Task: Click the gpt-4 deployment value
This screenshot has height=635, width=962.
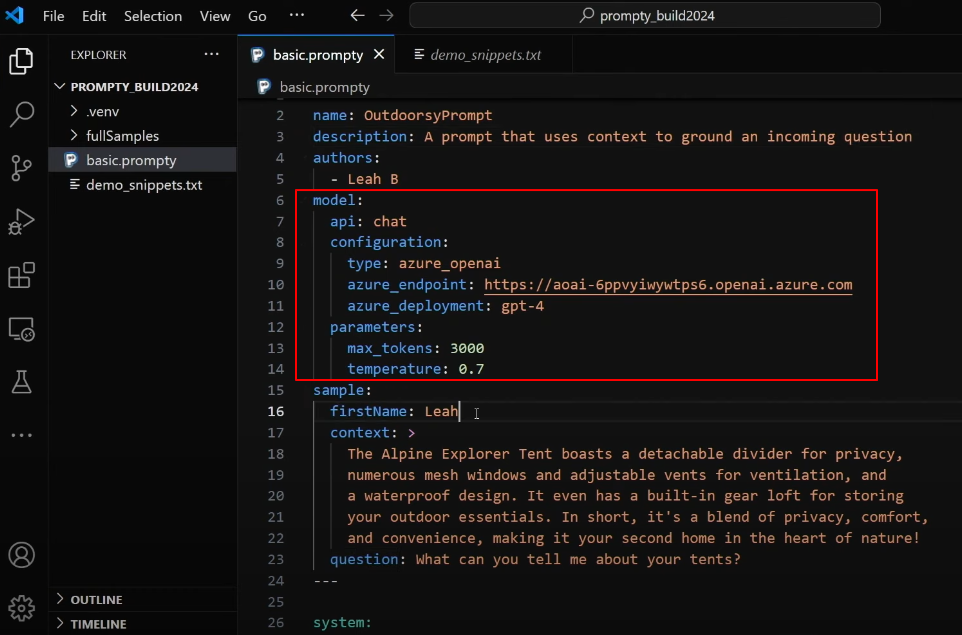Action: (523, 306)
